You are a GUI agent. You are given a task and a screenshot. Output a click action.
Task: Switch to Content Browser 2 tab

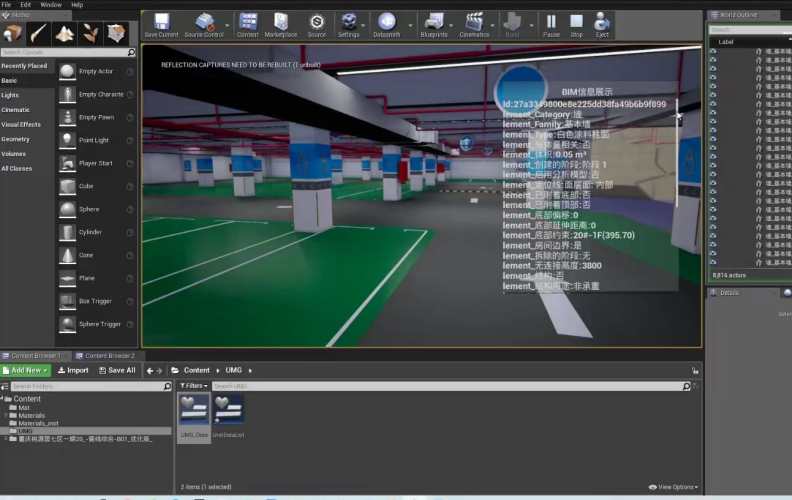(109, 356)
